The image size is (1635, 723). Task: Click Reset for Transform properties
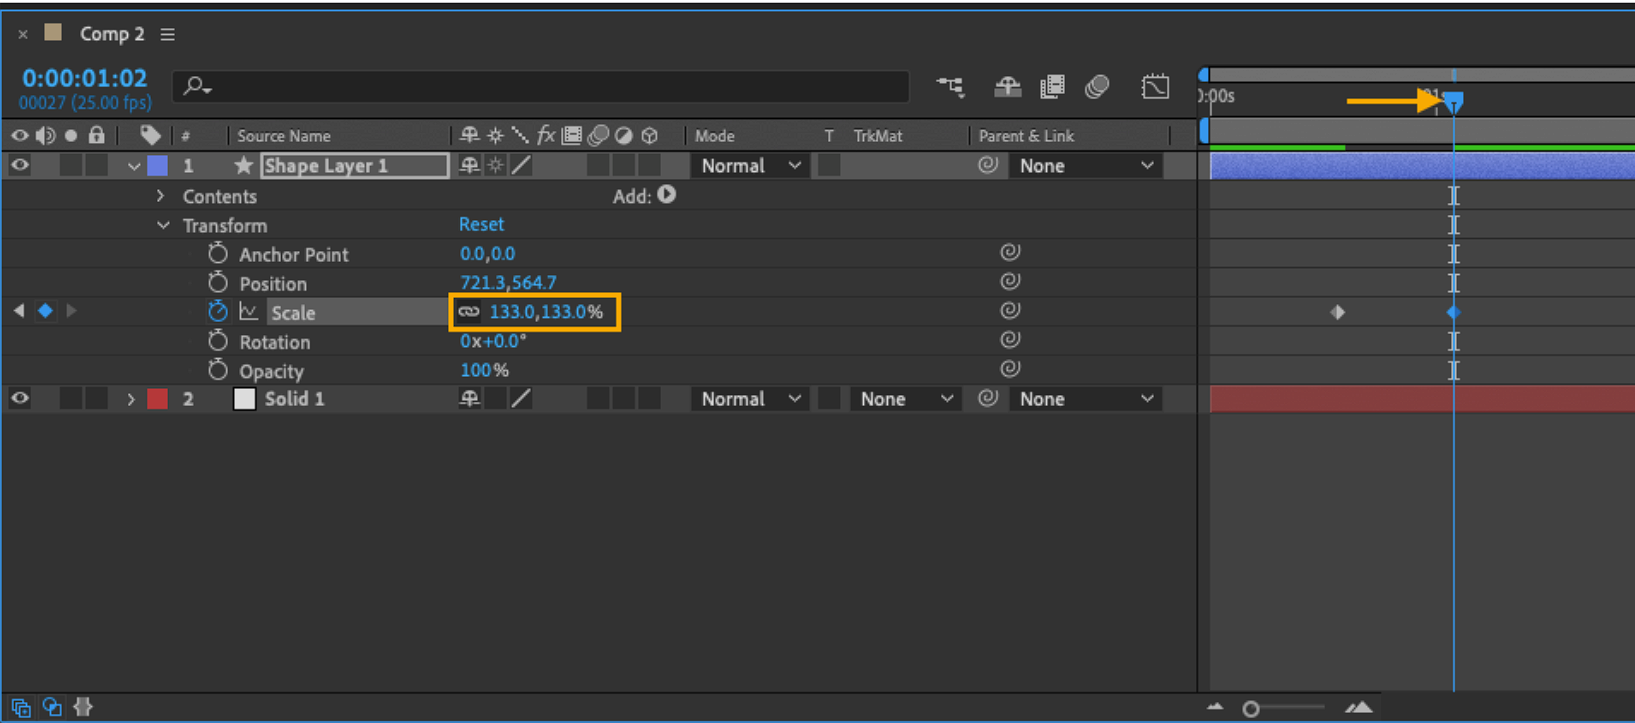click(x=481, y=224)
